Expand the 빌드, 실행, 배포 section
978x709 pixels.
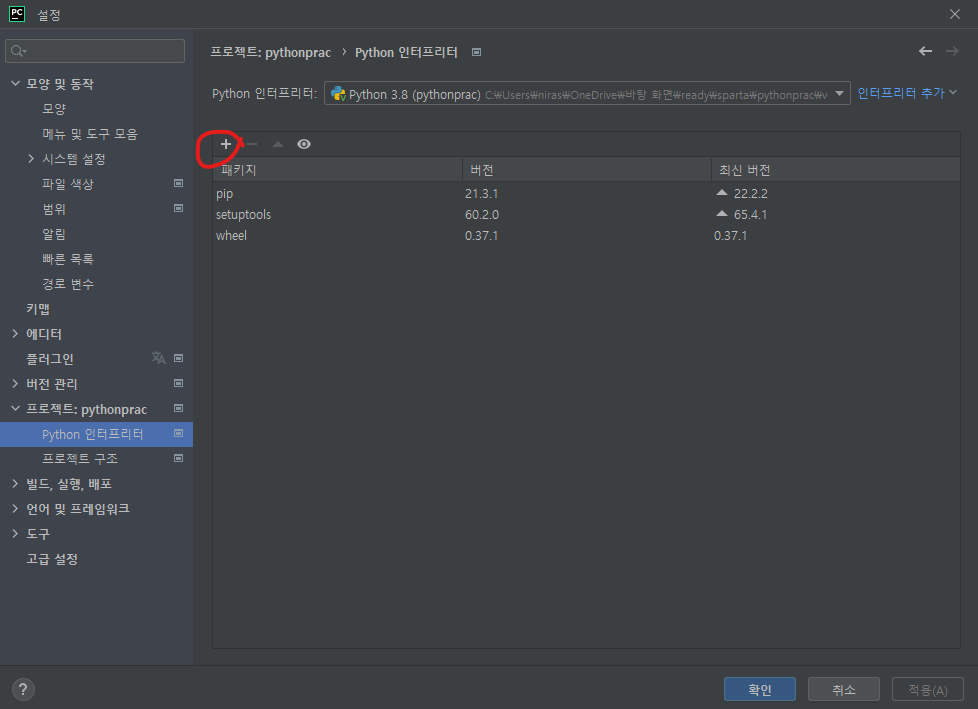[16, 483]
